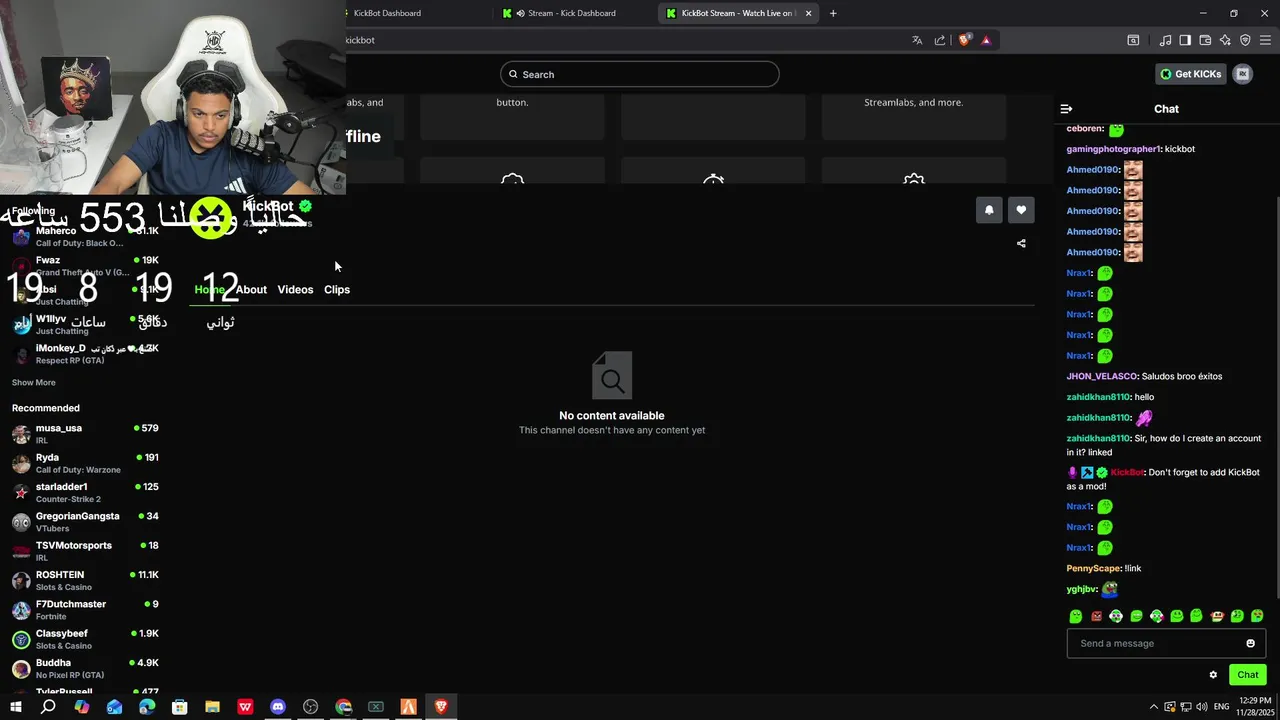
Task: Insert the red angry emote quick pick
Action: point(1096,616)
